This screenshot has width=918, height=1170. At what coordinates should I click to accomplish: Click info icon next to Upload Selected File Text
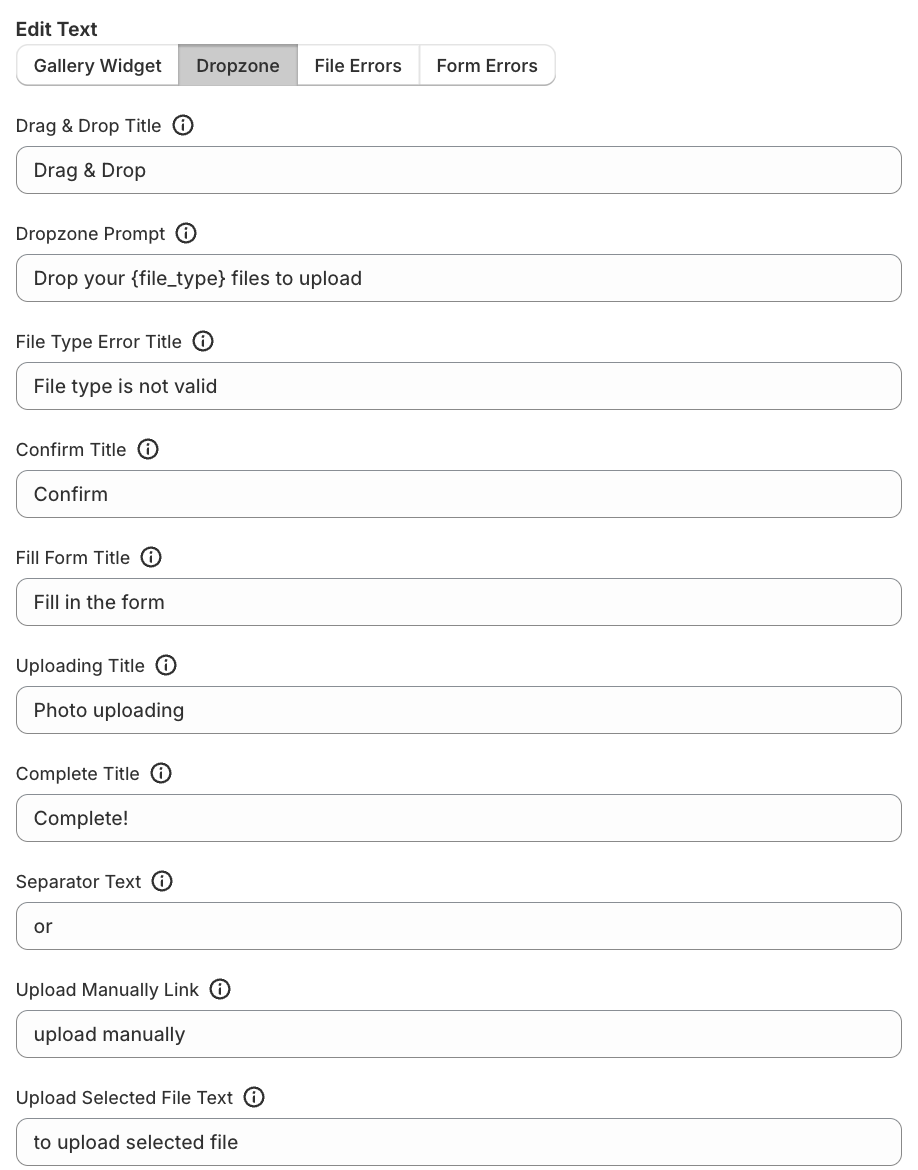pos(254,1098)
